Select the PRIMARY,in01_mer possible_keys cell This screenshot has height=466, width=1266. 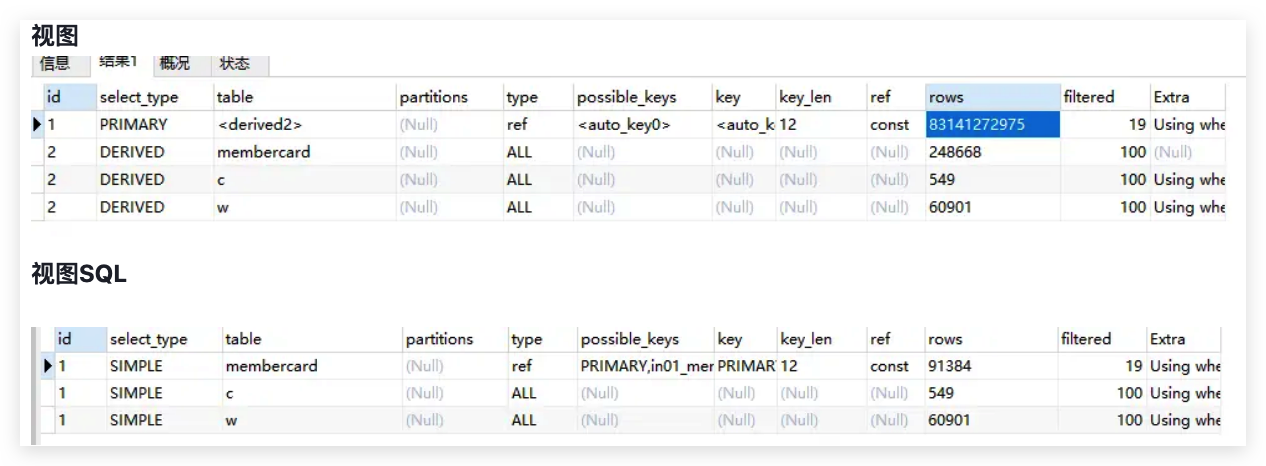click(x=645, y=366)
